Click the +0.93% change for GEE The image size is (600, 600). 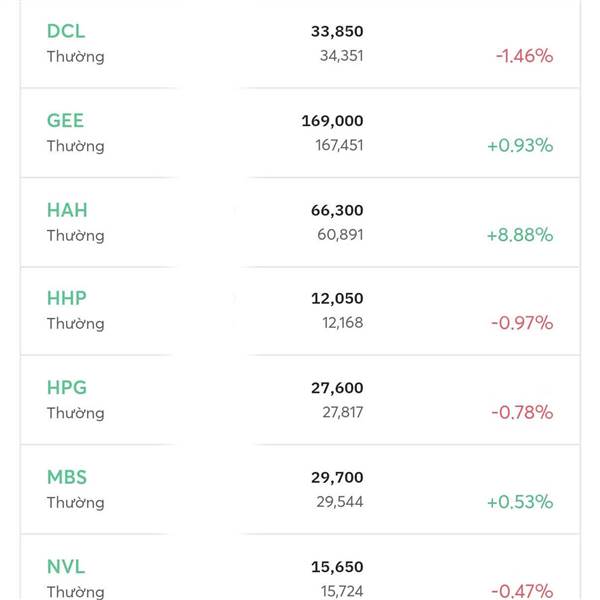coord(519,145)
